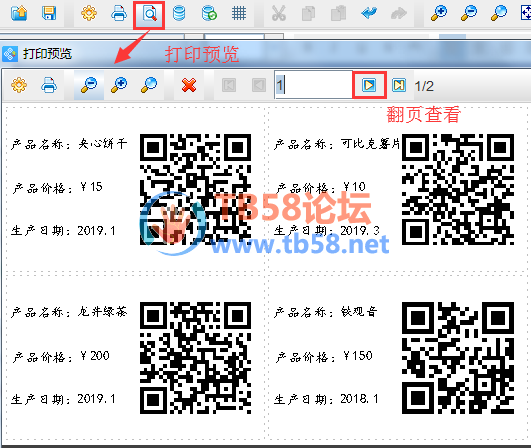The image size is (531, 448).
Task: Click date text 2018.1
Action: [359, 399]
